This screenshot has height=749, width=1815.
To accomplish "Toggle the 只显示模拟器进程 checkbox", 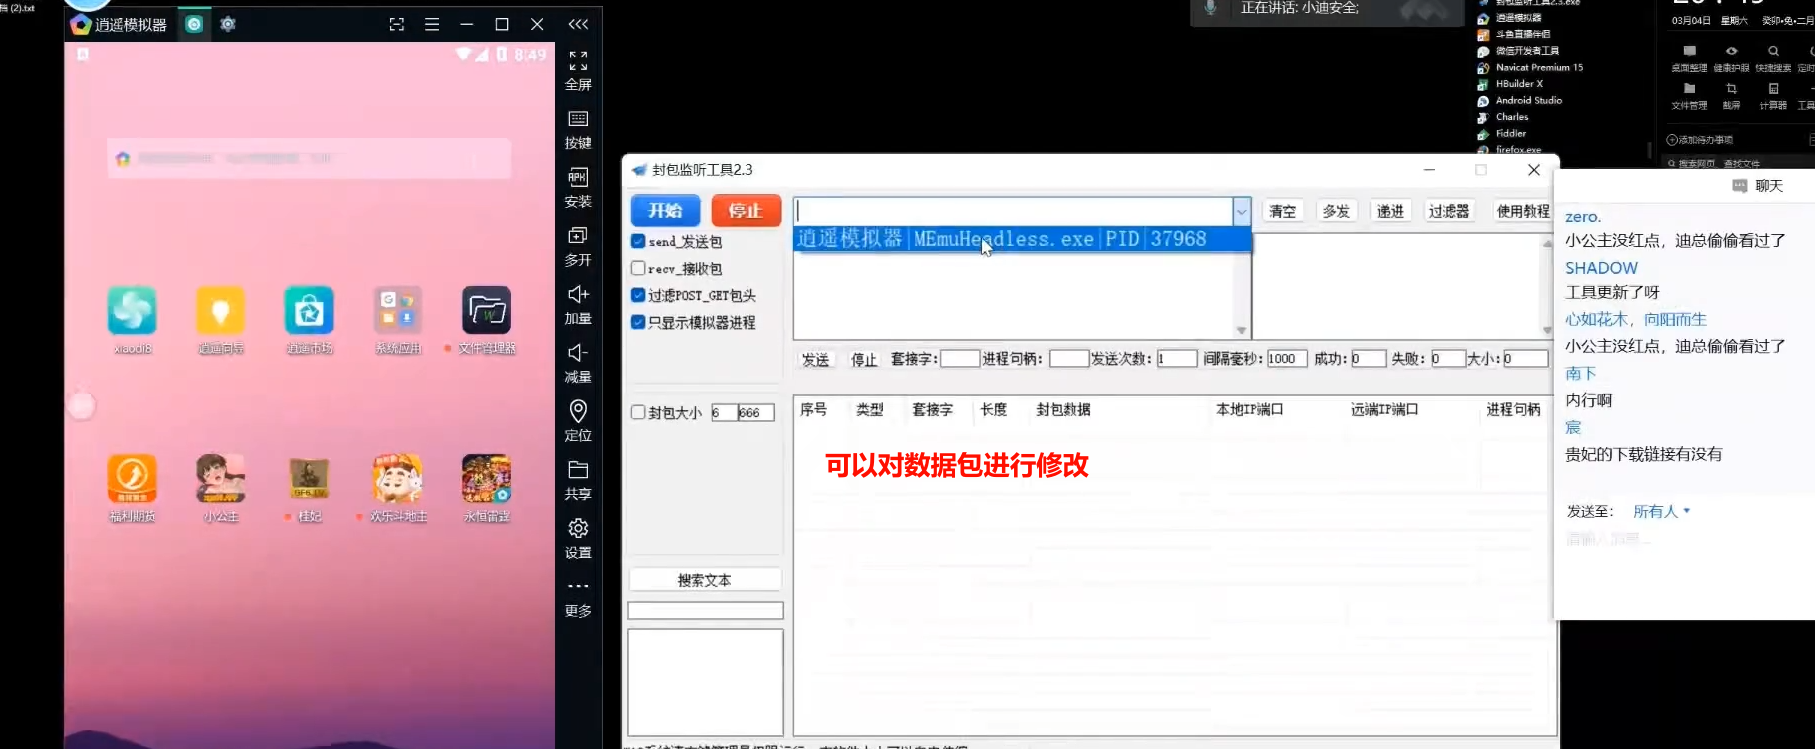I will tap(638, 322).
